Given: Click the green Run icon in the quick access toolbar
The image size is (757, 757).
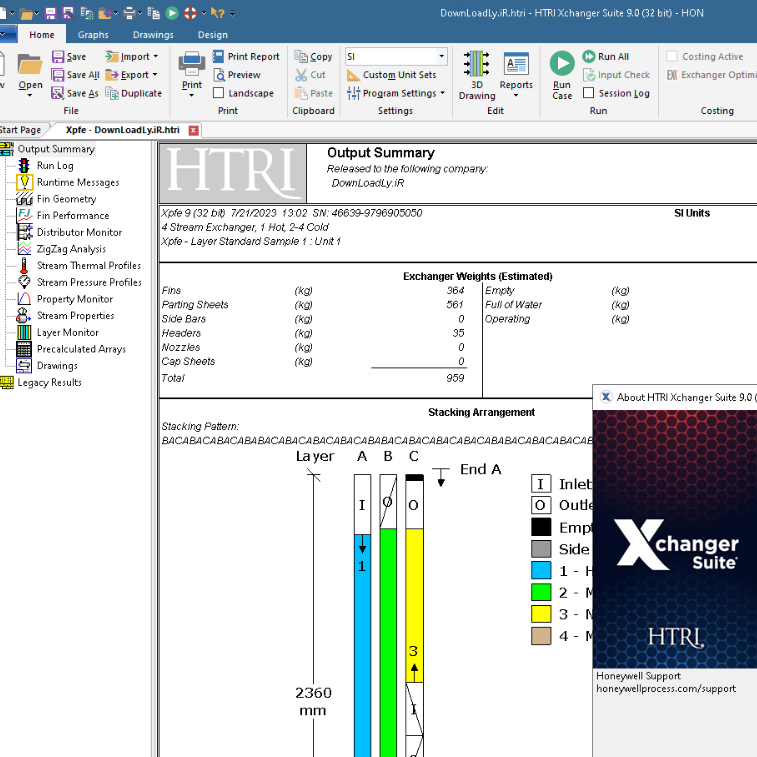Looking at the screenshot, I should pyautogui.click(x=172, y=13).
